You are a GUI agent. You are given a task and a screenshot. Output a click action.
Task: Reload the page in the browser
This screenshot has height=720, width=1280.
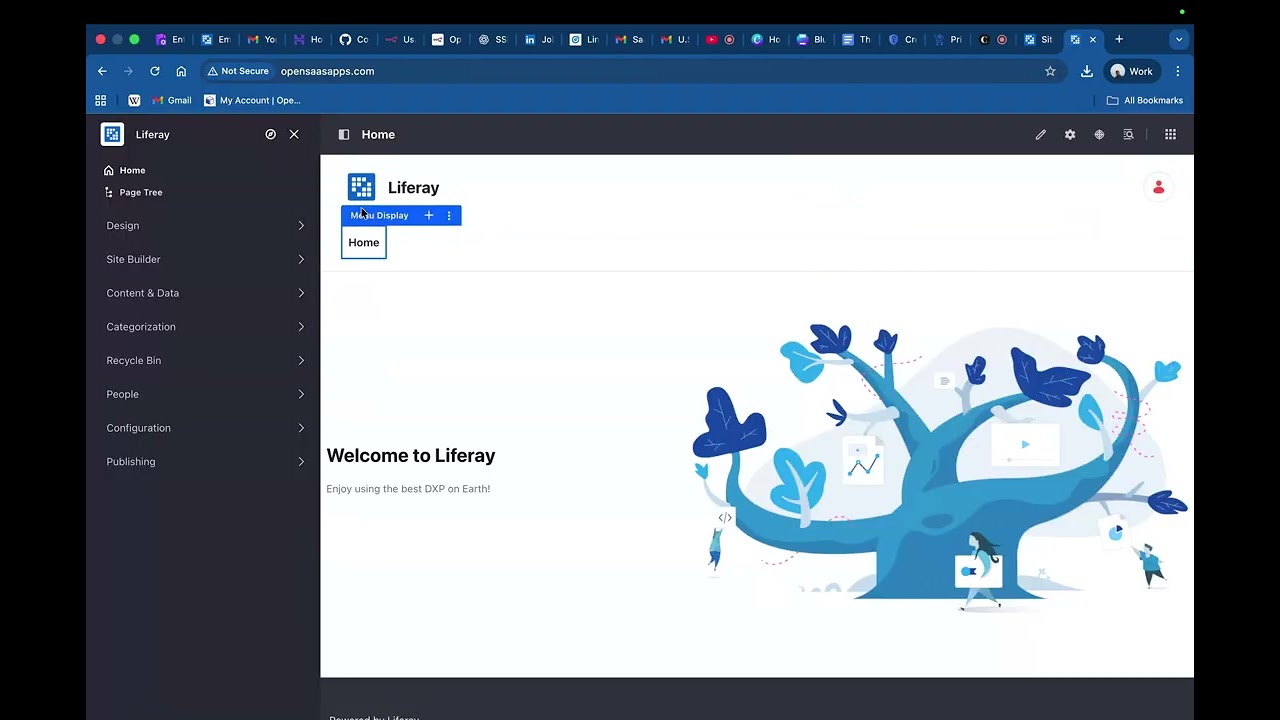point(155,71)
